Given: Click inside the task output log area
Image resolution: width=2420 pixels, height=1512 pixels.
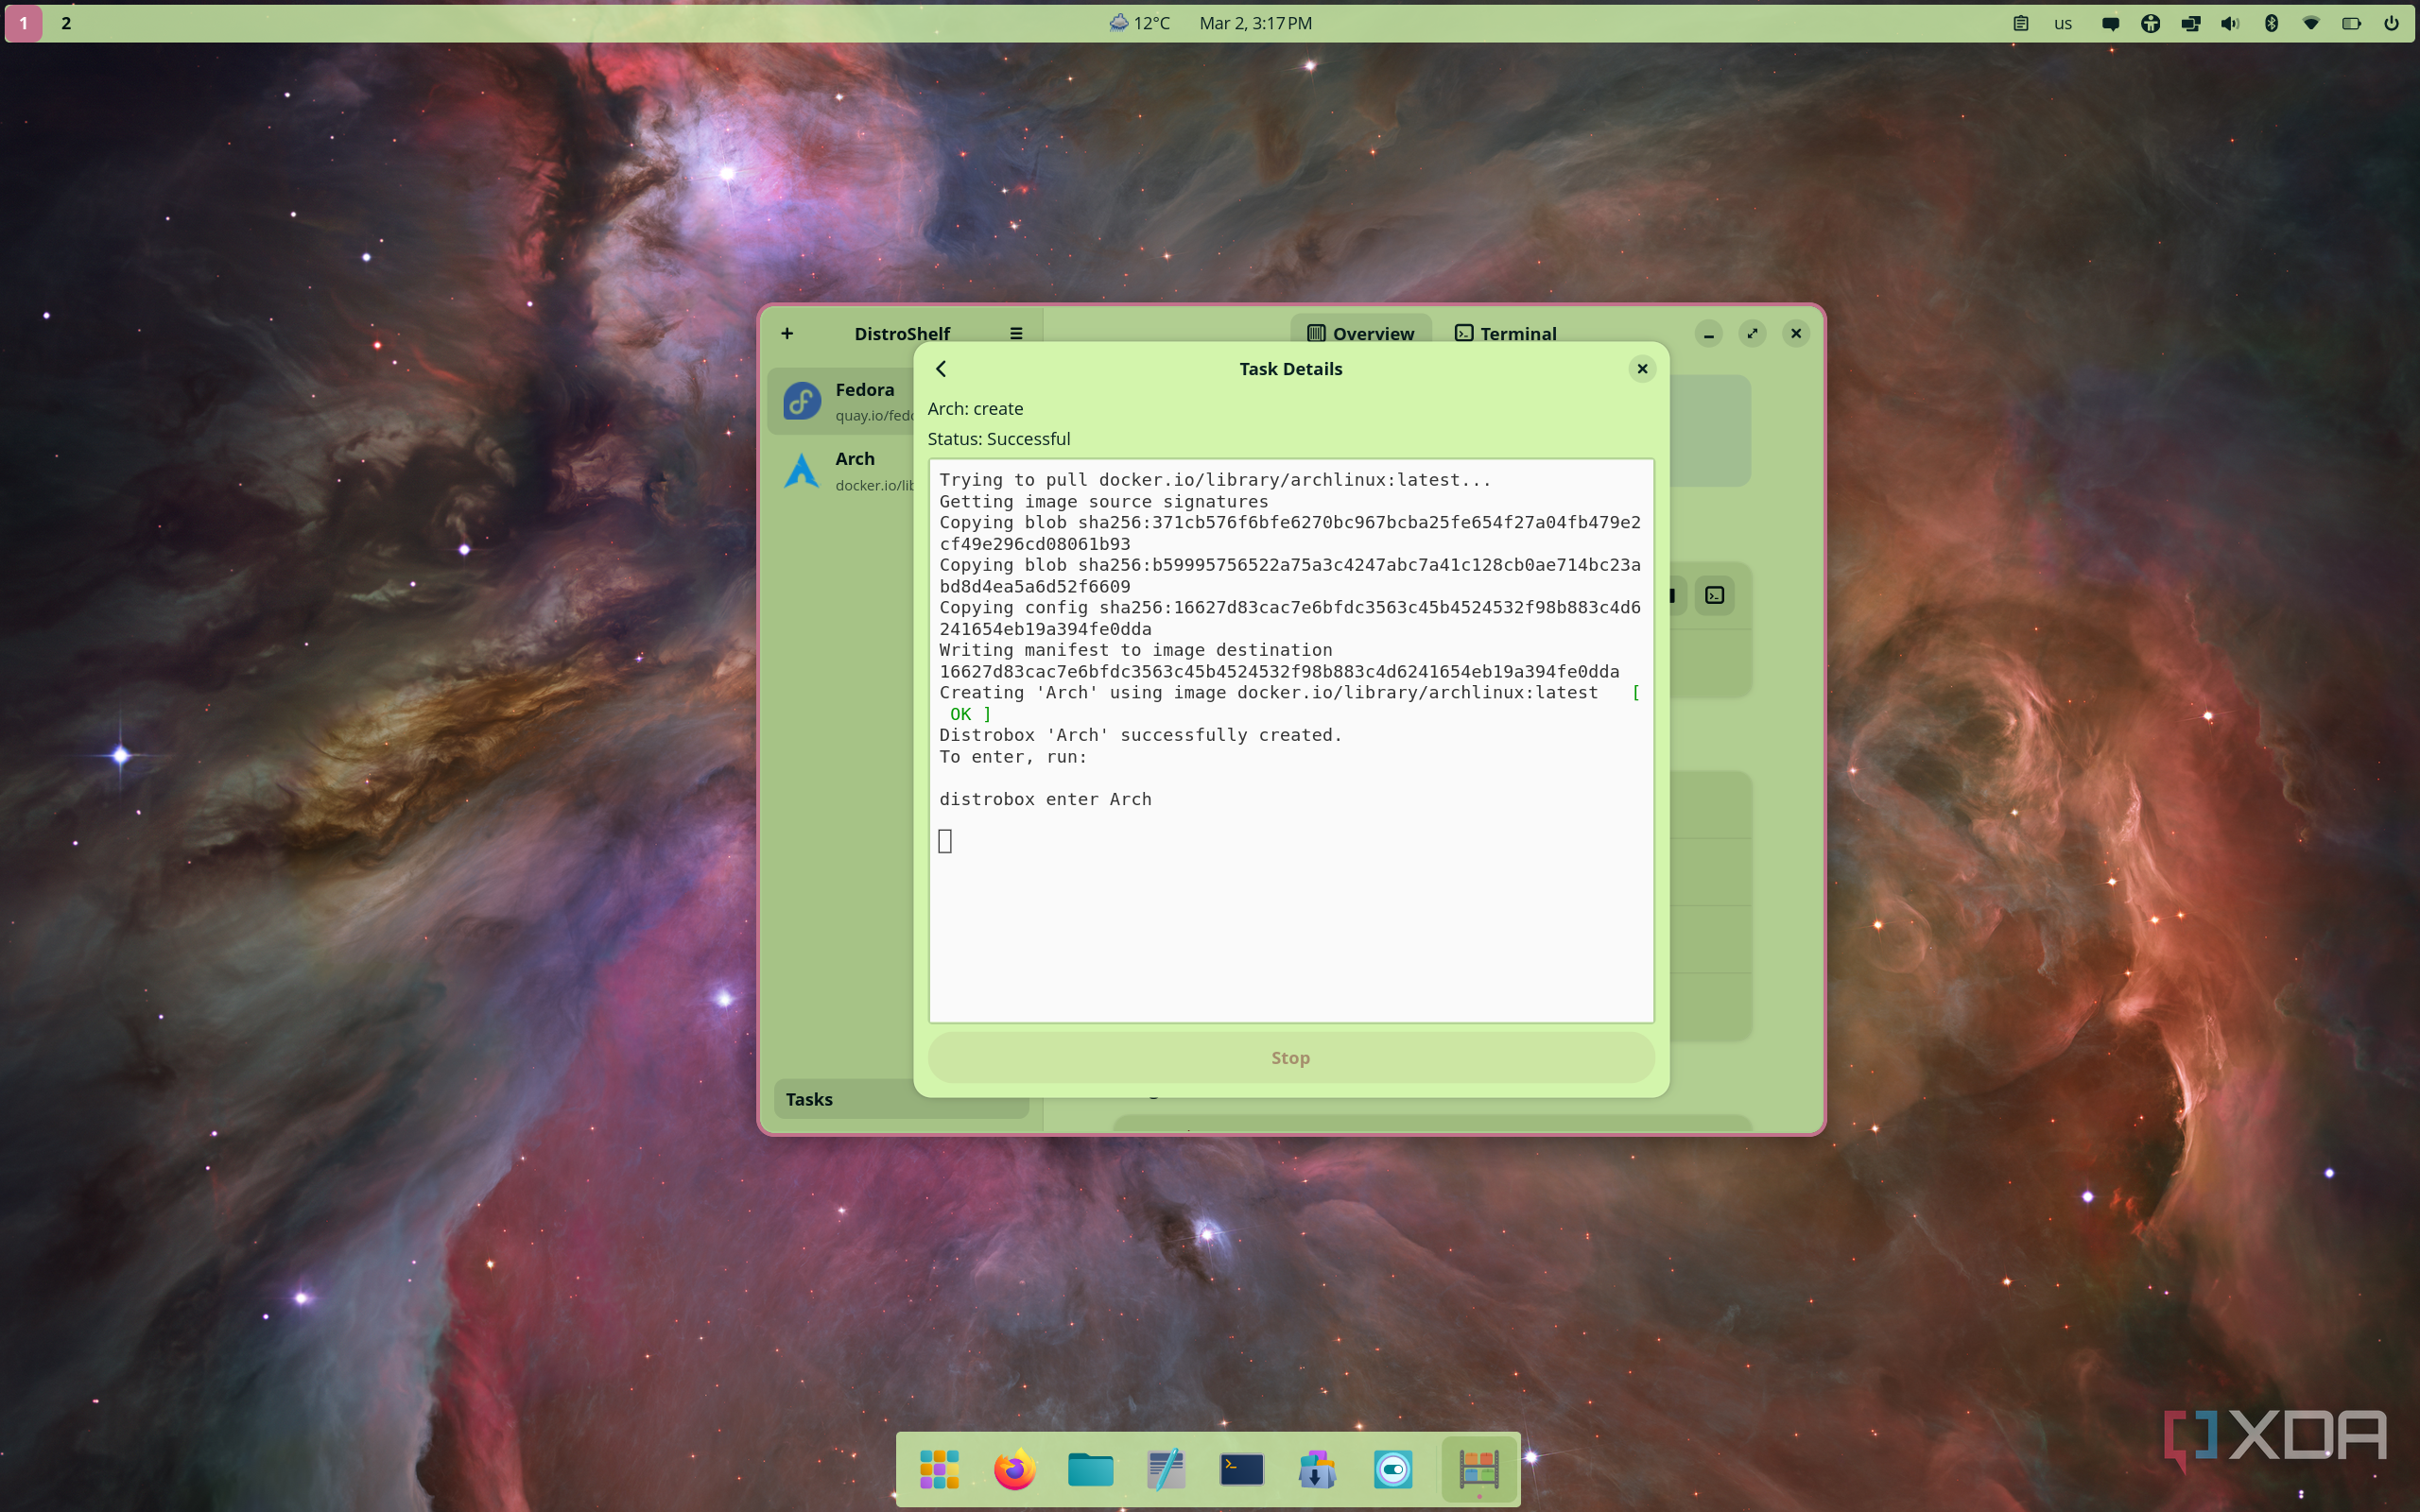Looking at the screenshot, I should coord(1291,740).
